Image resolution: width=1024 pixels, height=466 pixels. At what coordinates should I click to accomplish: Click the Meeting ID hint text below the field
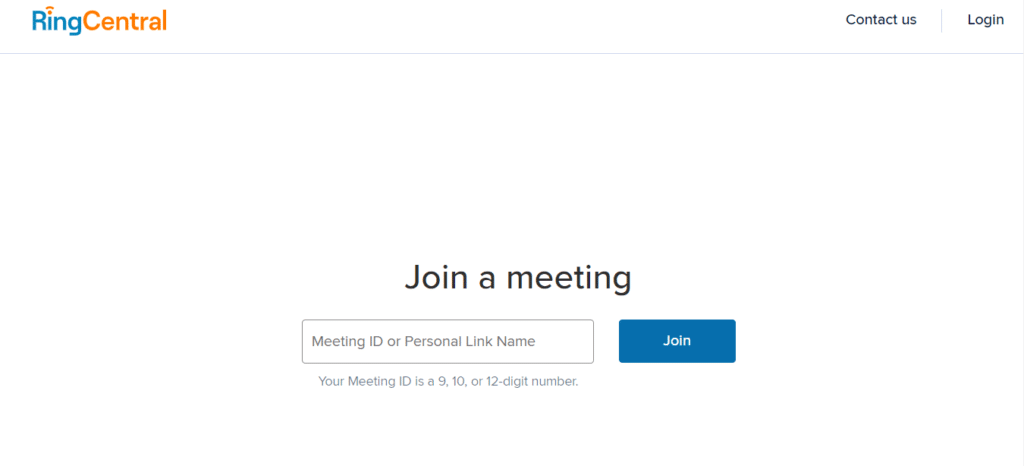point(448,381)
